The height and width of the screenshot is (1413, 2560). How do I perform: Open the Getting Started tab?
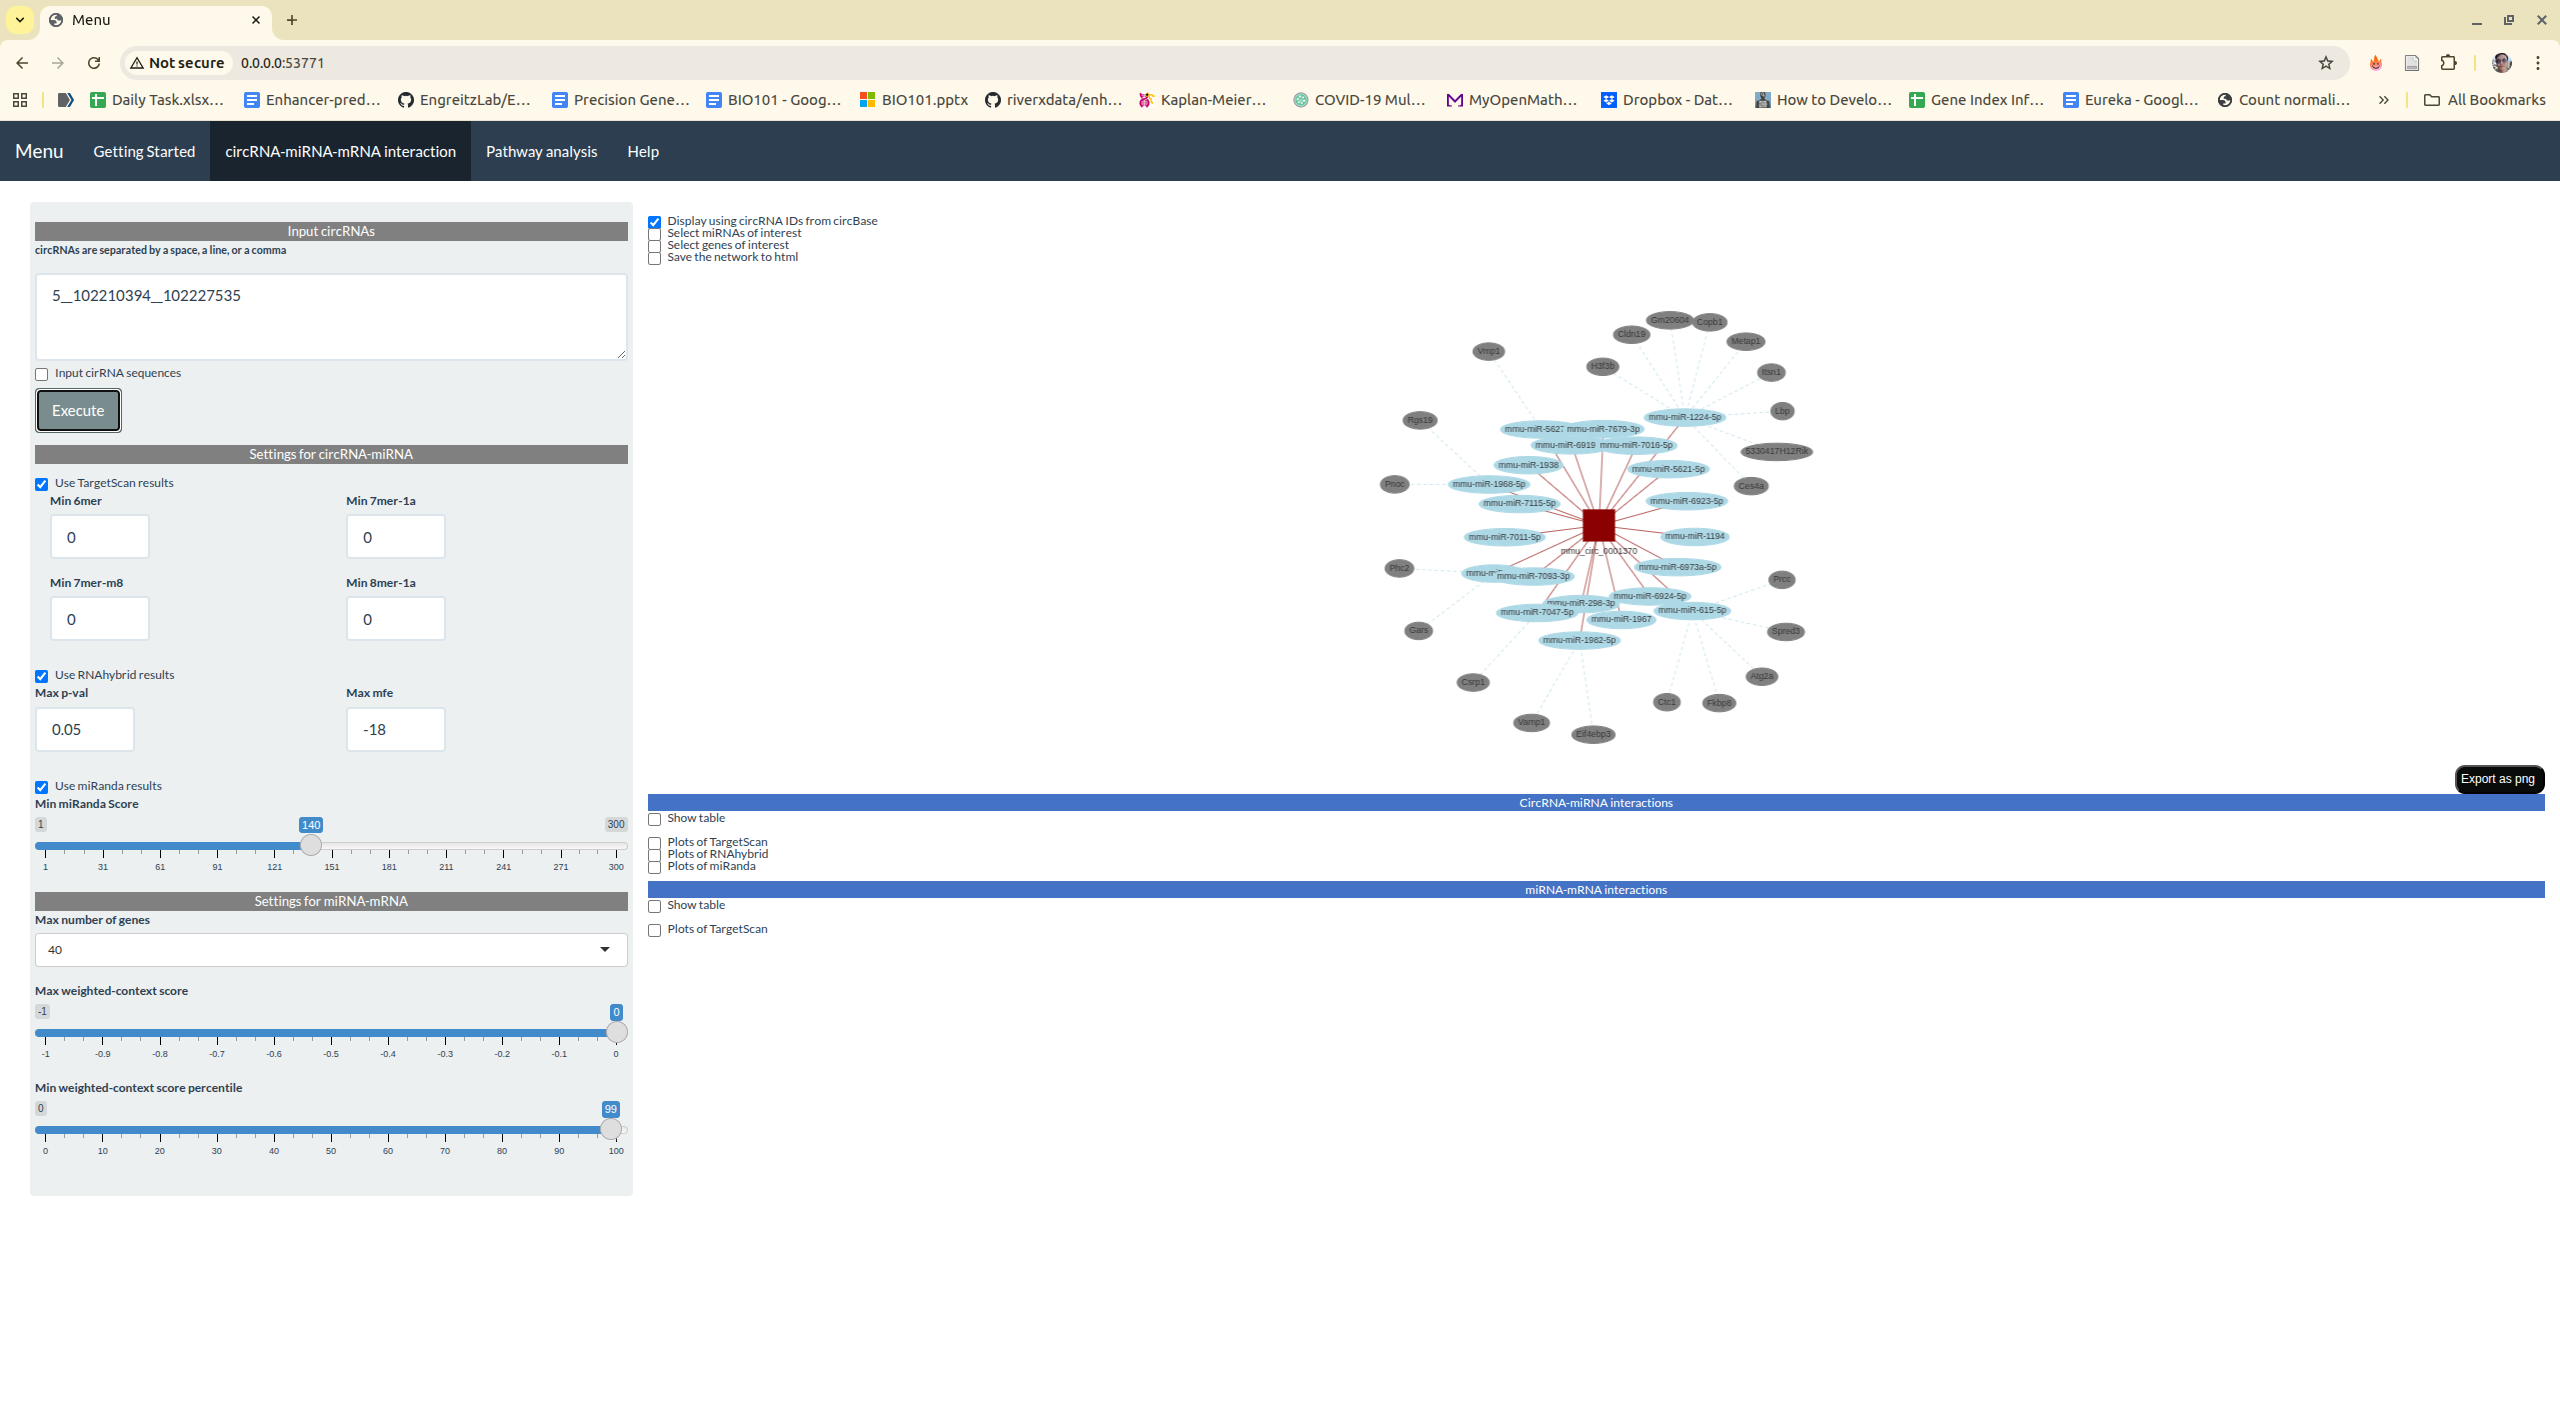[144, 152]
